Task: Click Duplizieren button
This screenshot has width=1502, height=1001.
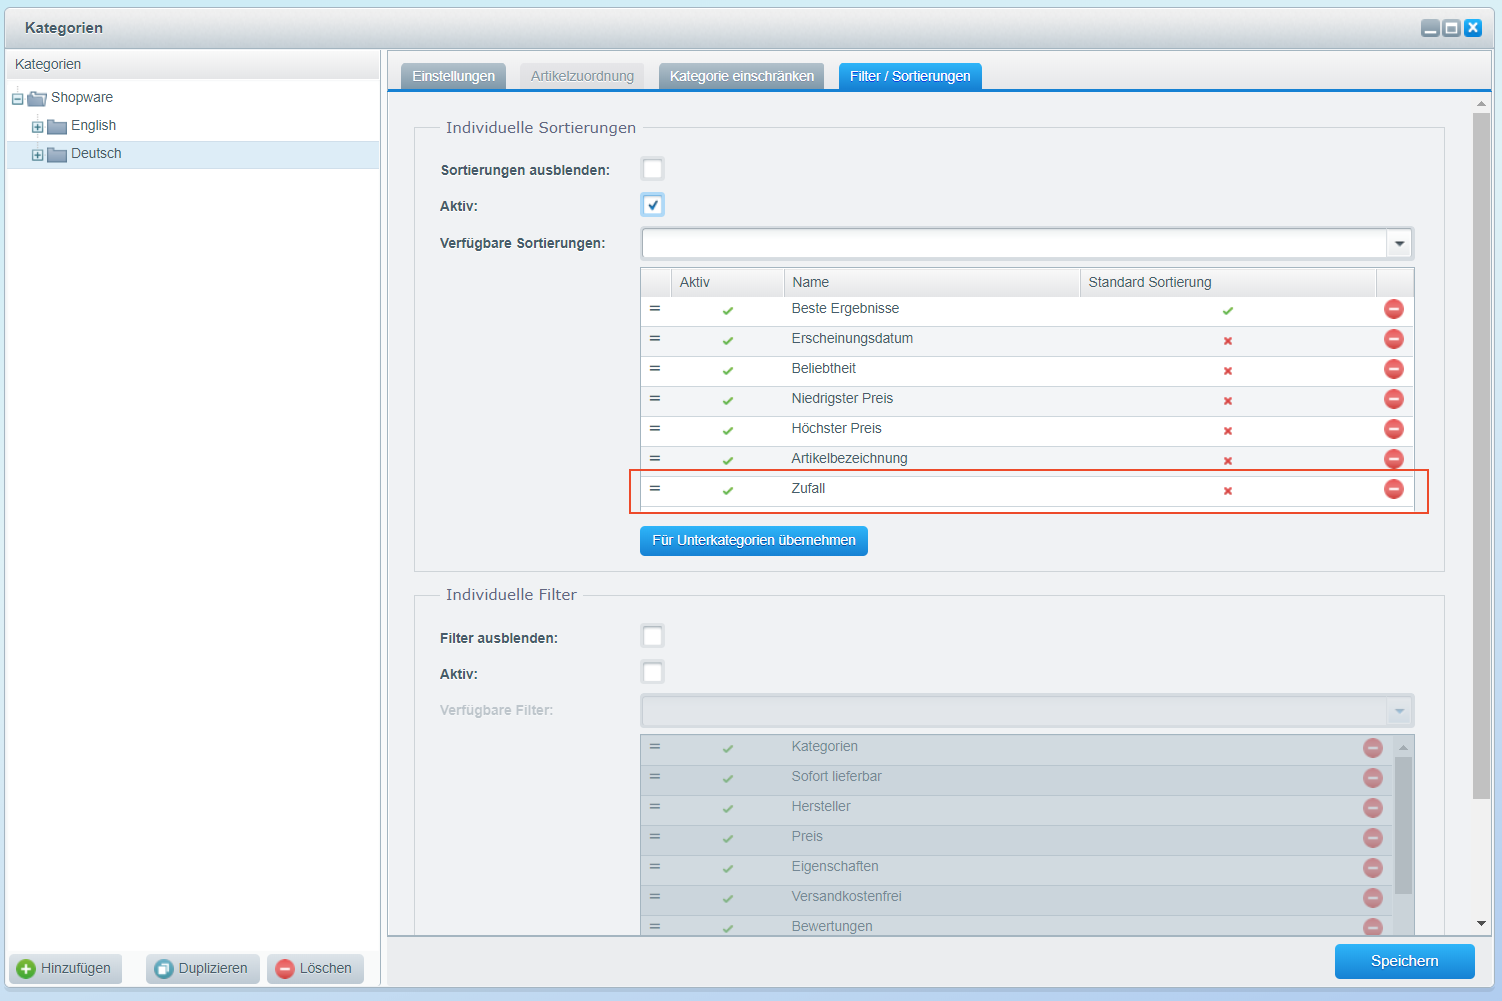Action: tap(203, 968)
